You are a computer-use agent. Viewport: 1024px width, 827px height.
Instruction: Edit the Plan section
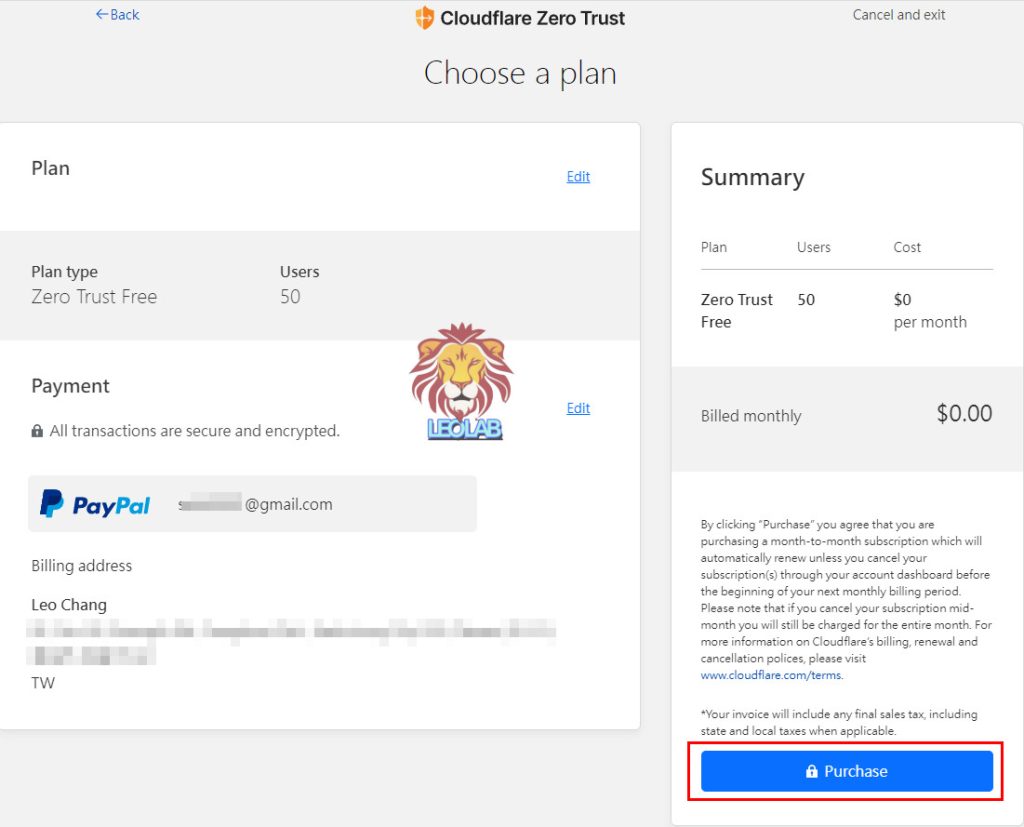coord(578,176)
